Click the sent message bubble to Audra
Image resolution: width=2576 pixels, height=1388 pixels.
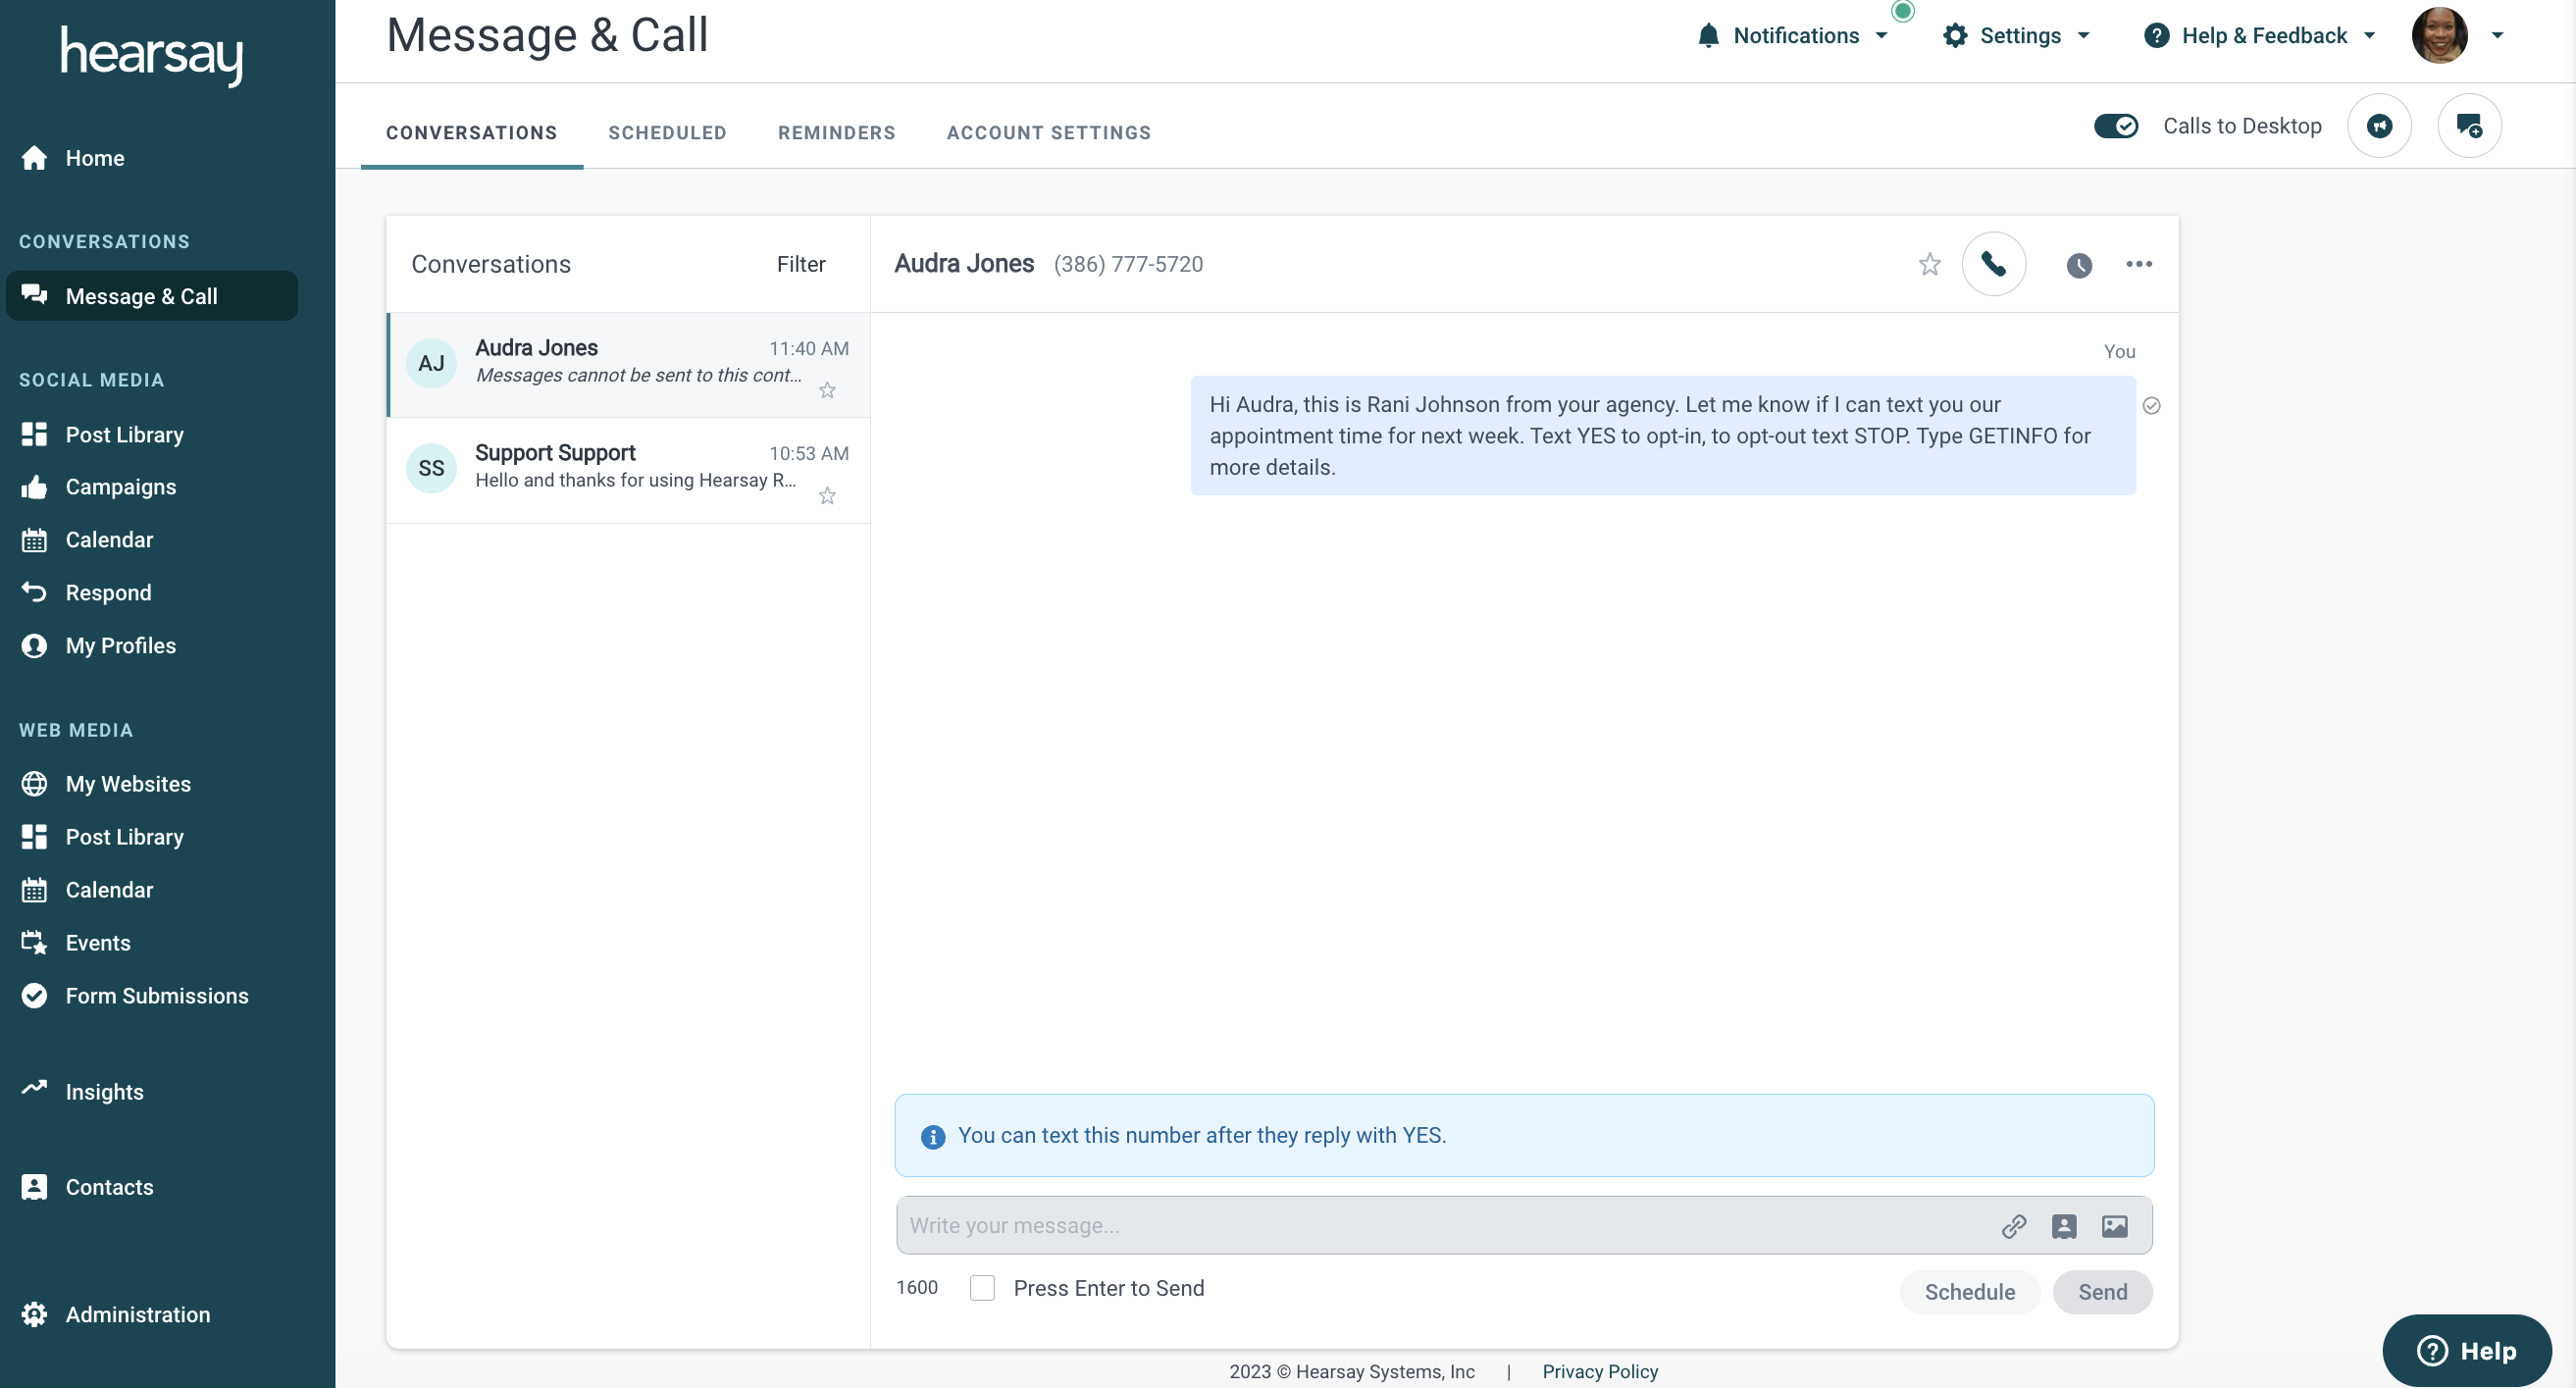(x=1662, y=436)
